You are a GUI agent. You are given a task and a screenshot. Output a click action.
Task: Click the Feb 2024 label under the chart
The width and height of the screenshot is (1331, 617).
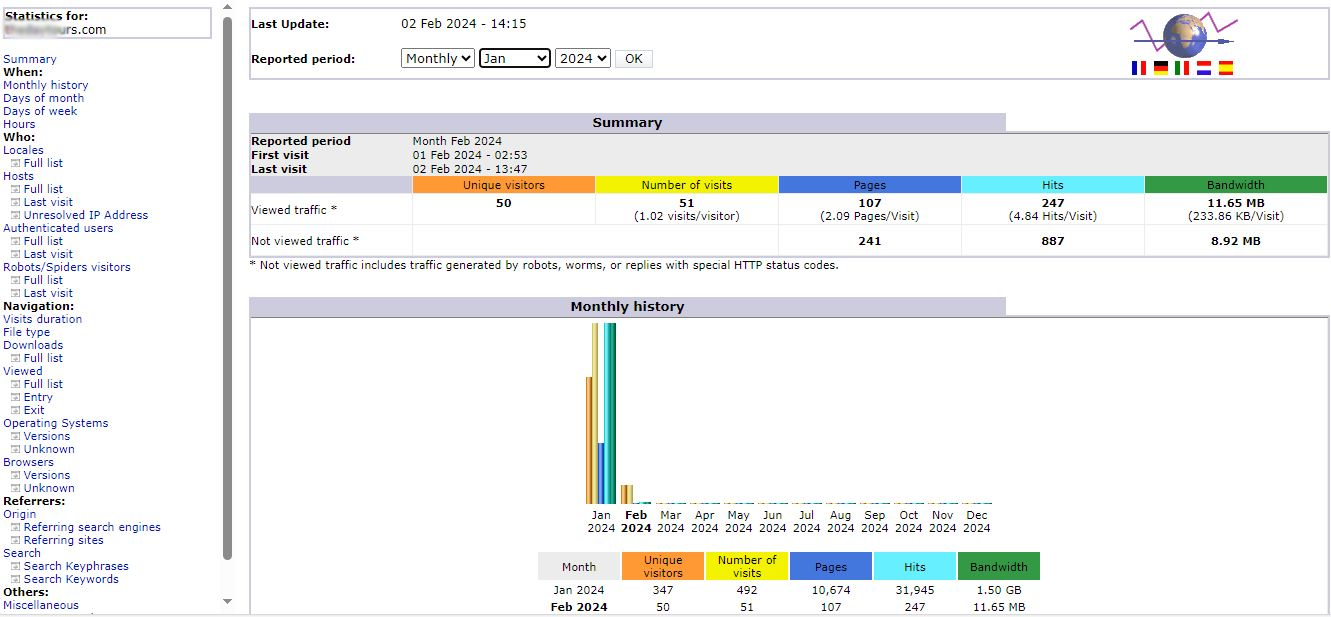[x=636, y=522]
